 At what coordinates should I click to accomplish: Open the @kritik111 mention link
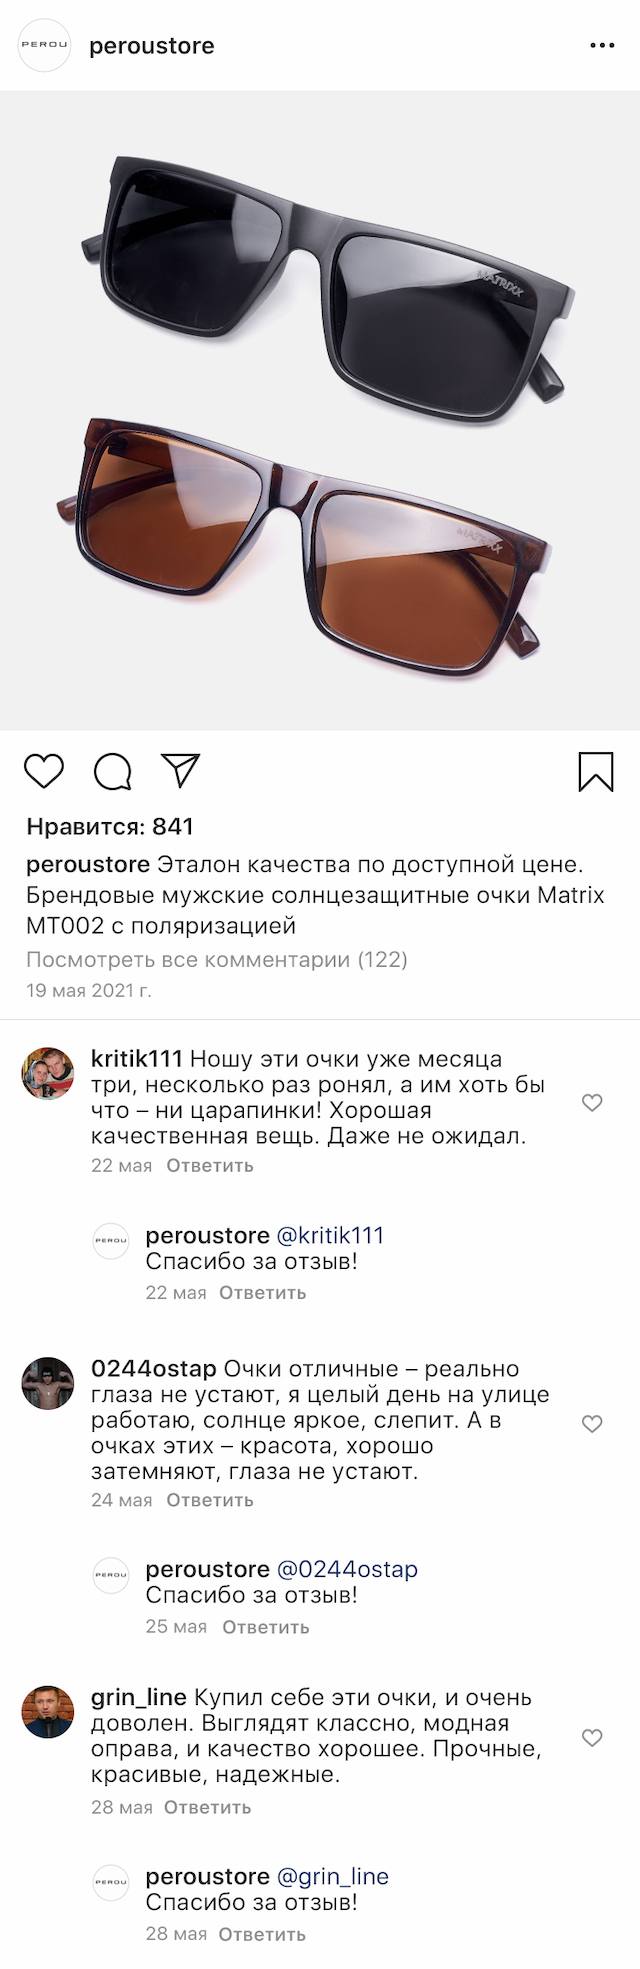pos(329,1235)
